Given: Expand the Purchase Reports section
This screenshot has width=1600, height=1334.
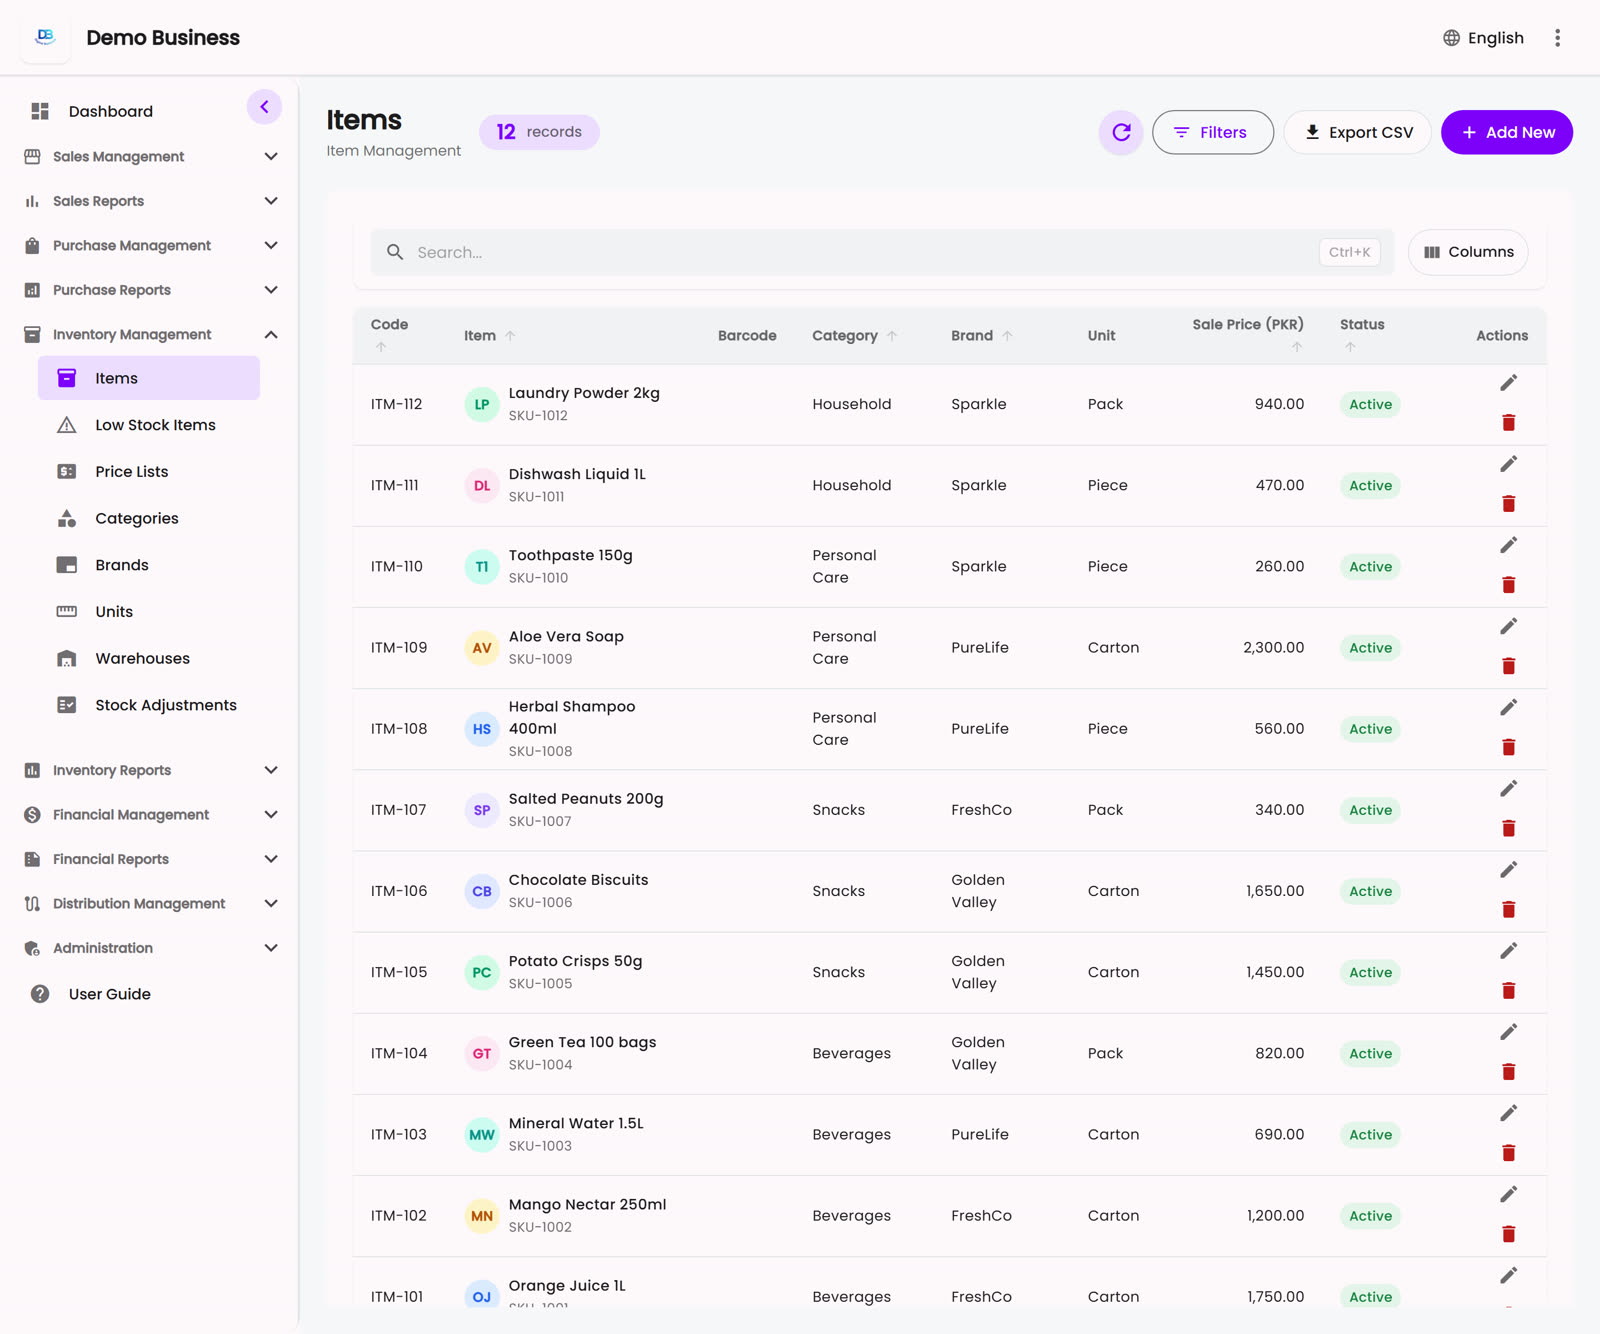Looking at the screenshot, I should (150, 290).
